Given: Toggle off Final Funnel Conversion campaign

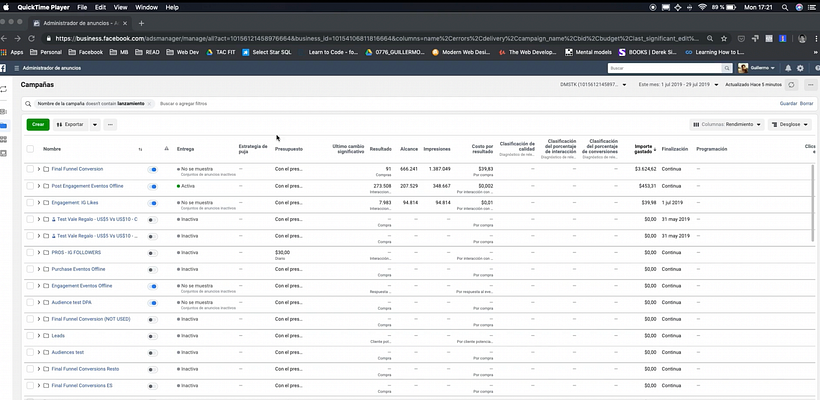Looking at the screenshot, I should point(153,169).
